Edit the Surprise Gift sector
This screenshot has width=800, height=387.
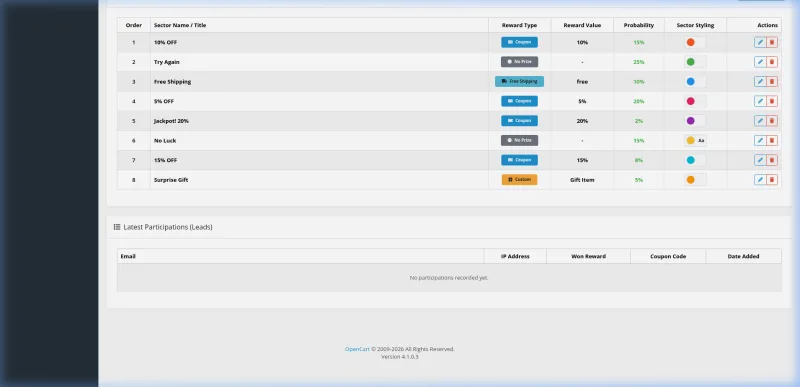click(760, 179)
